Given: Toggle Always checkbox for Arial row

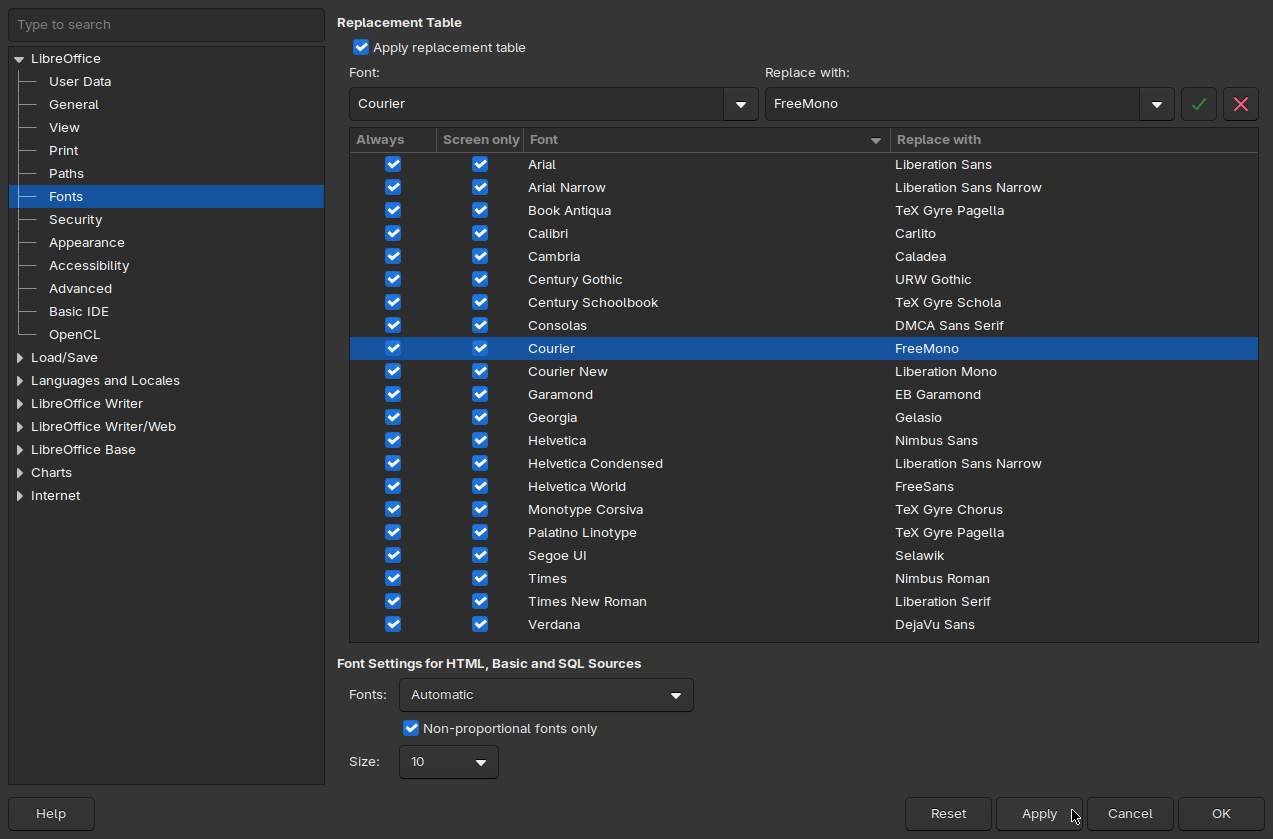Looking at the screenshot, I should [x=393, y=164].
